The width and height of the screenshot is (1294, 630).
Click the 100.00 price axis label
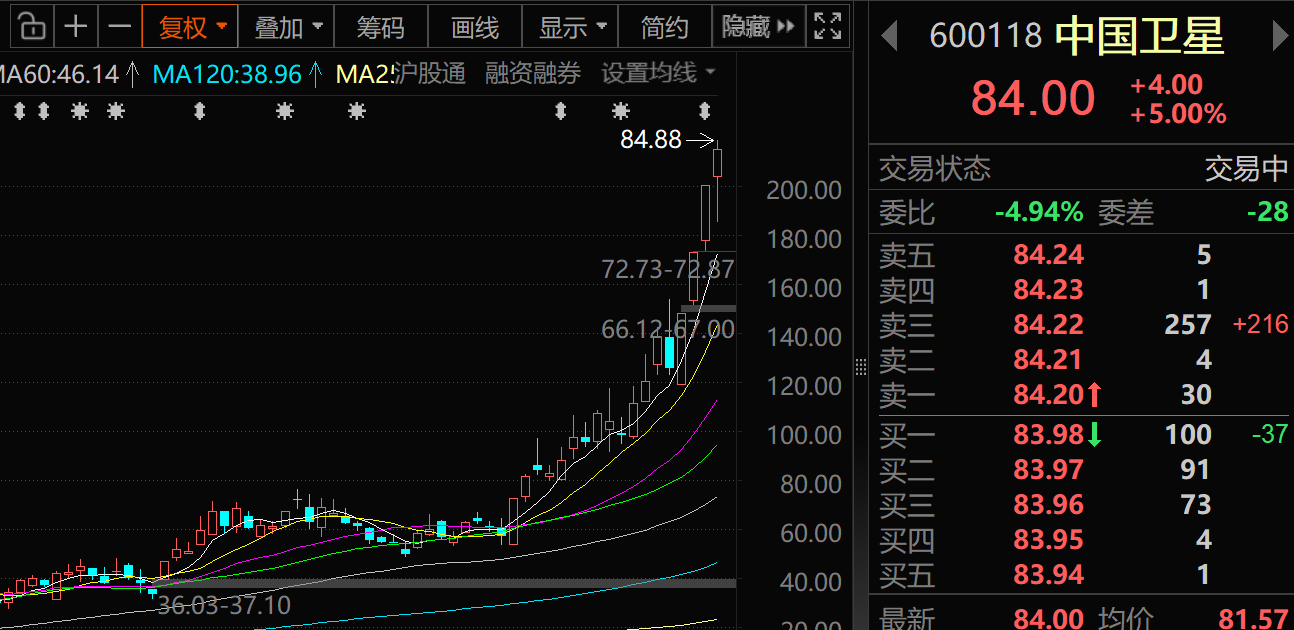pos(804,435)
